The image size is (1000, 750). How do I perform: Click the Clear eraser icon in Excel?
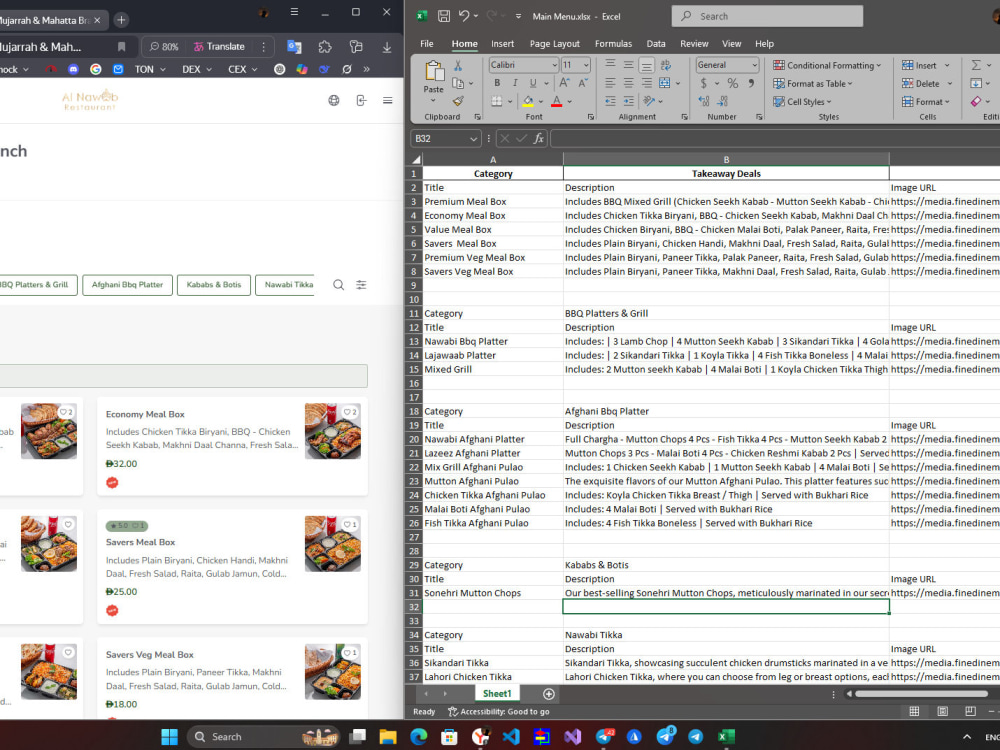coord(976,101)
